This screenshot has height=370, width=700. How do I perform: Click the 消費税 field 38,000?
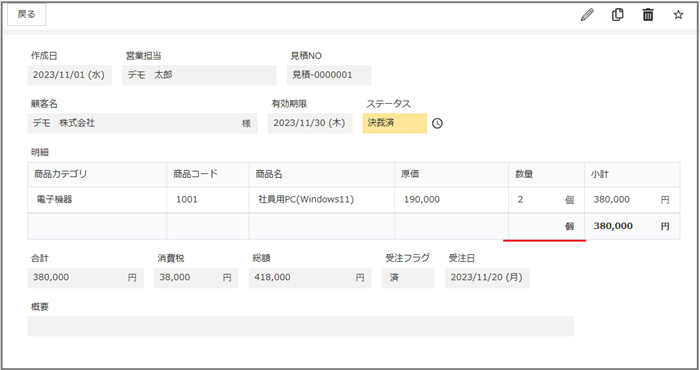tap(196, 278)
